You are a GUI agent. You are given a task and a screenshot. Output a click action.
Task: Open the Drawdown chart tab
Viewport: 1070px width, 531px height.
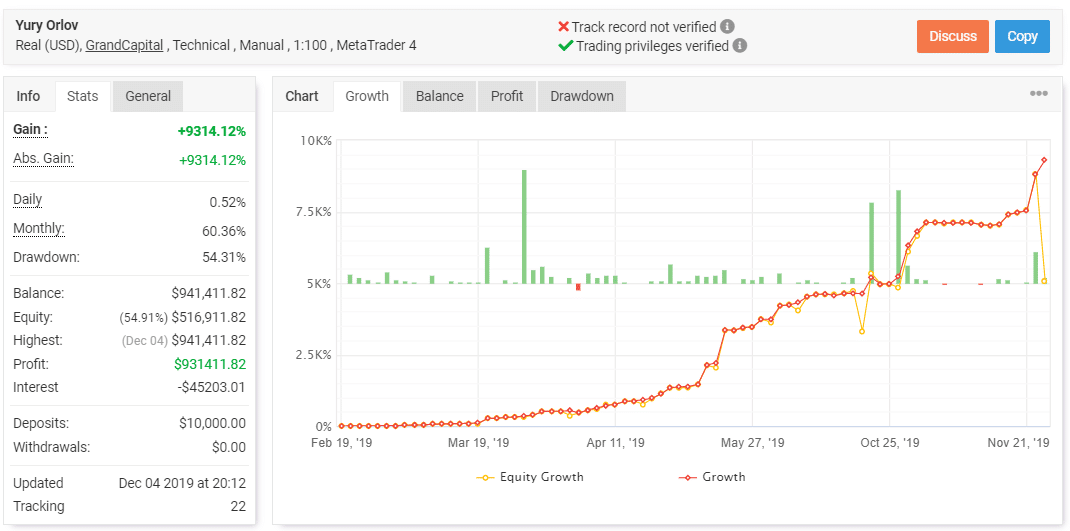click(x=582, y=96)
